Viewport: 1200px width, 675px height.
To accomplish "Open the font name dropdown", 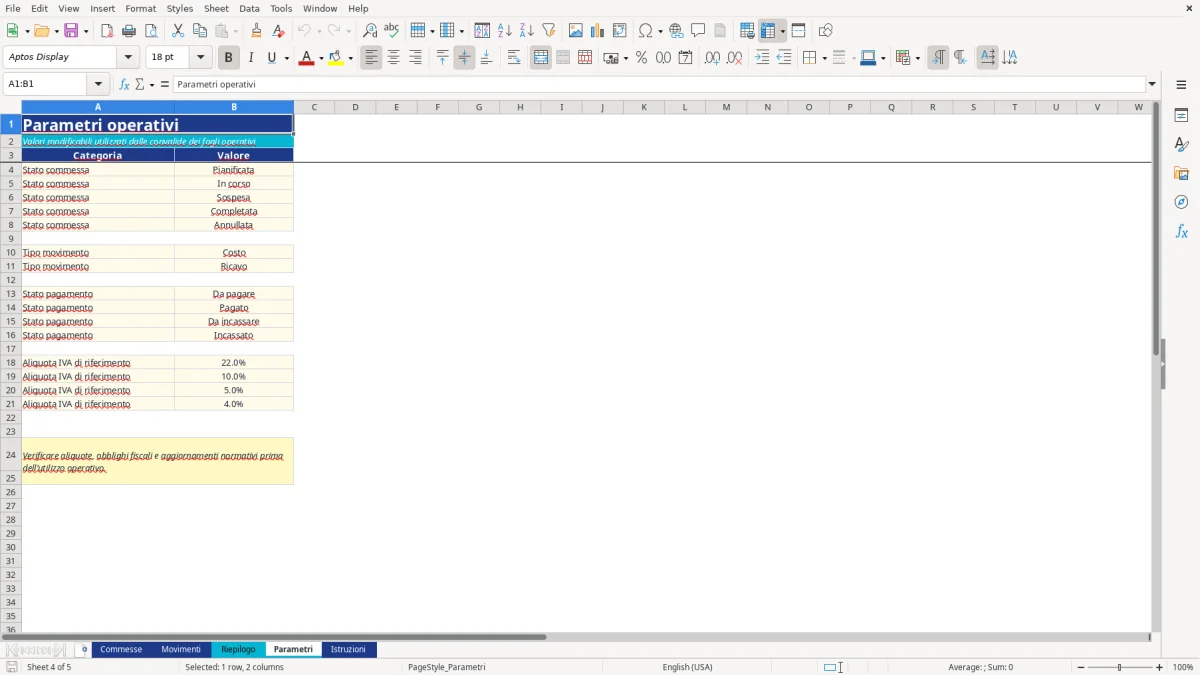I will point(128,58).
